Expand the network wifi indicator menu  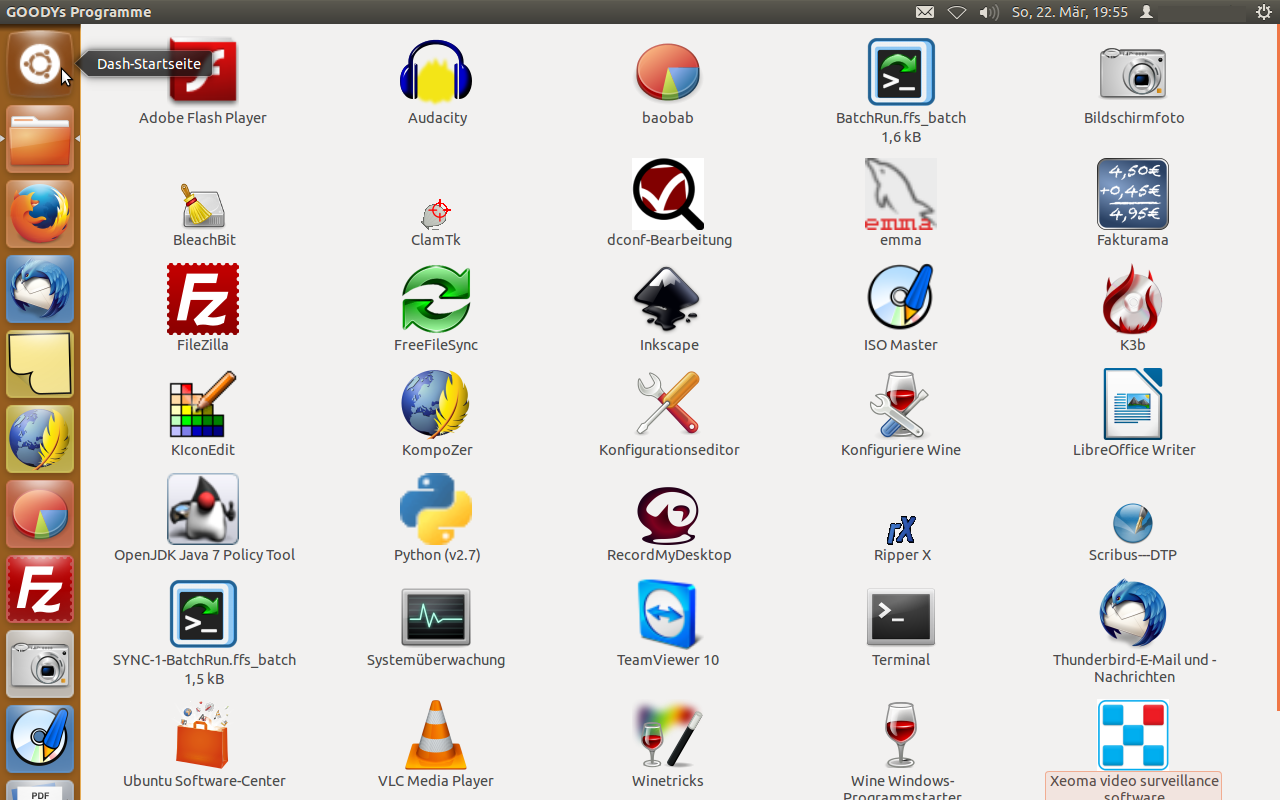957,12
